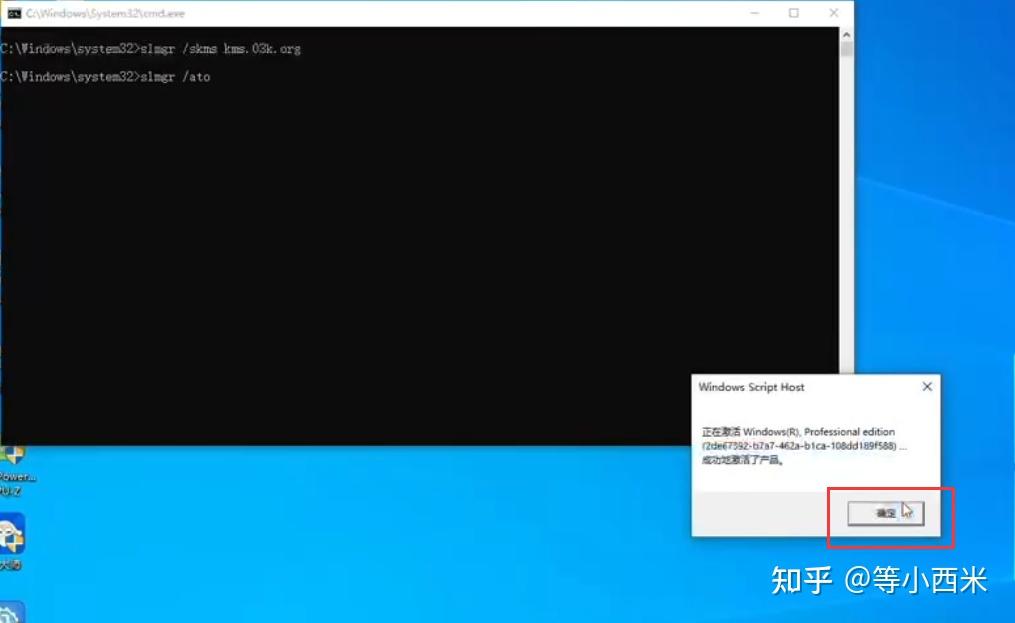Click the 'slmgr /ato' command line
Screen dimensions: 1015x623
coord(105,76)
